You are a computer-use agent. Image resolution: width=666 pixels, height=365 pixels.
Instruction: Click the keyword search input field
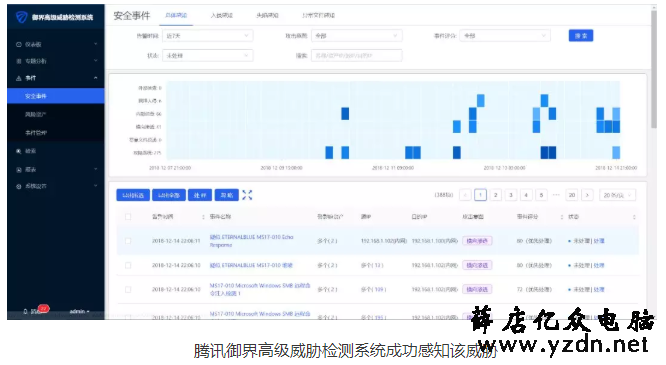pyautogui.click(x=357, y=56)
